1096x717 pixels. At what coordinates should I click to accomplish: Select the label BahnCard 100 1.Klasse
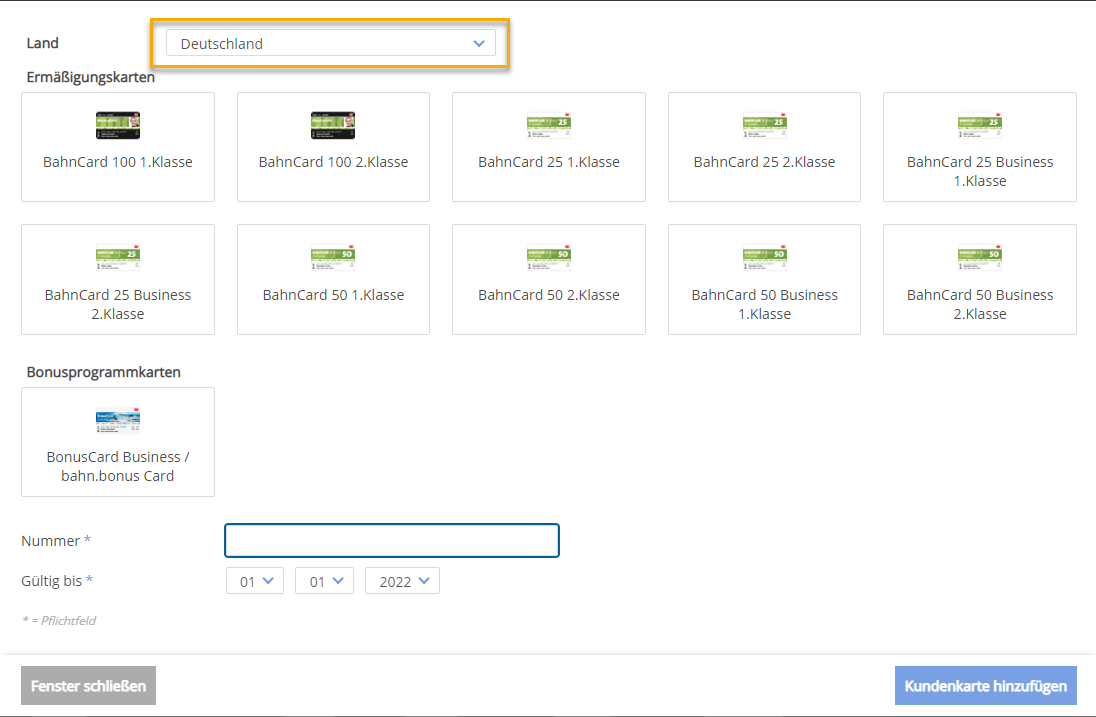point(117,162)
